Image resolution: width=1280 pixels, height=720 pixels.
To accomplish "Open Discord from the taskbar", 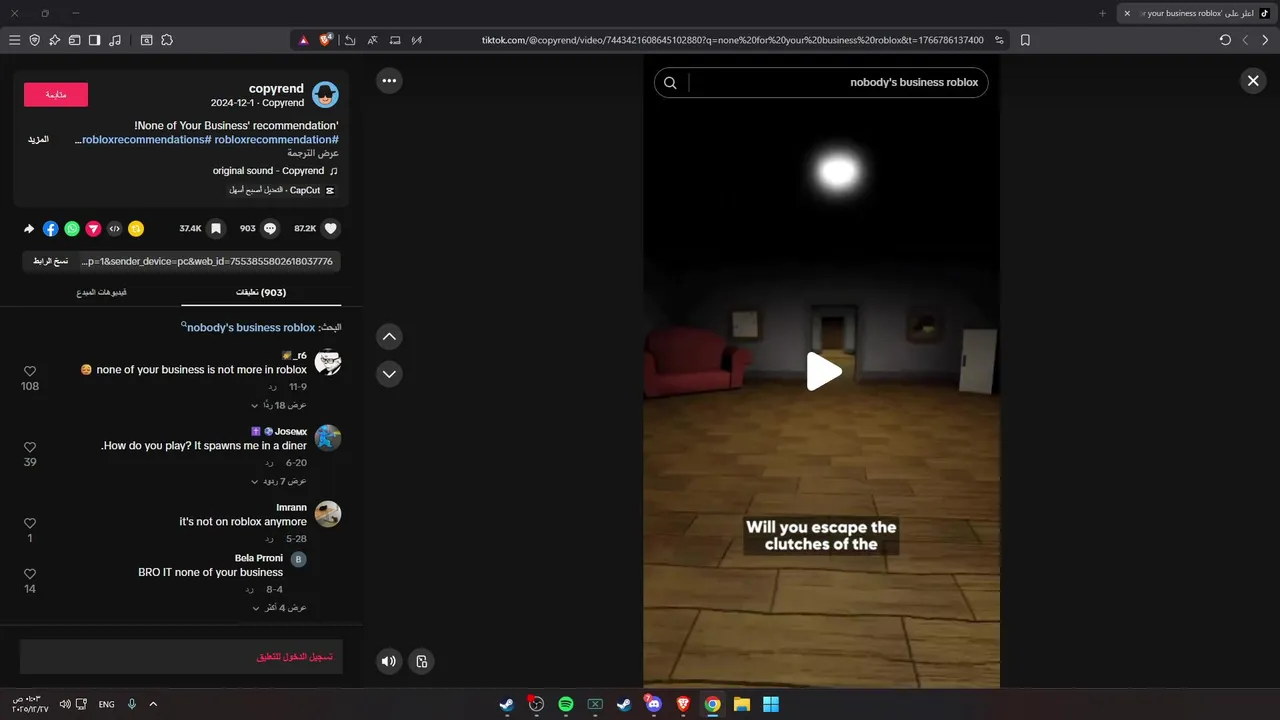I will click(653, 704).
